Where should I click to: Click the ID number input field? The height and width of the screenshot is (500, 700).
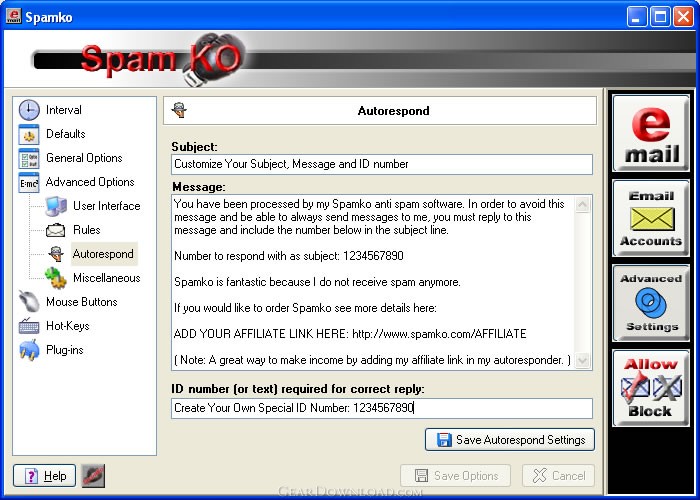pyautogui.click(x=382, y=408)
